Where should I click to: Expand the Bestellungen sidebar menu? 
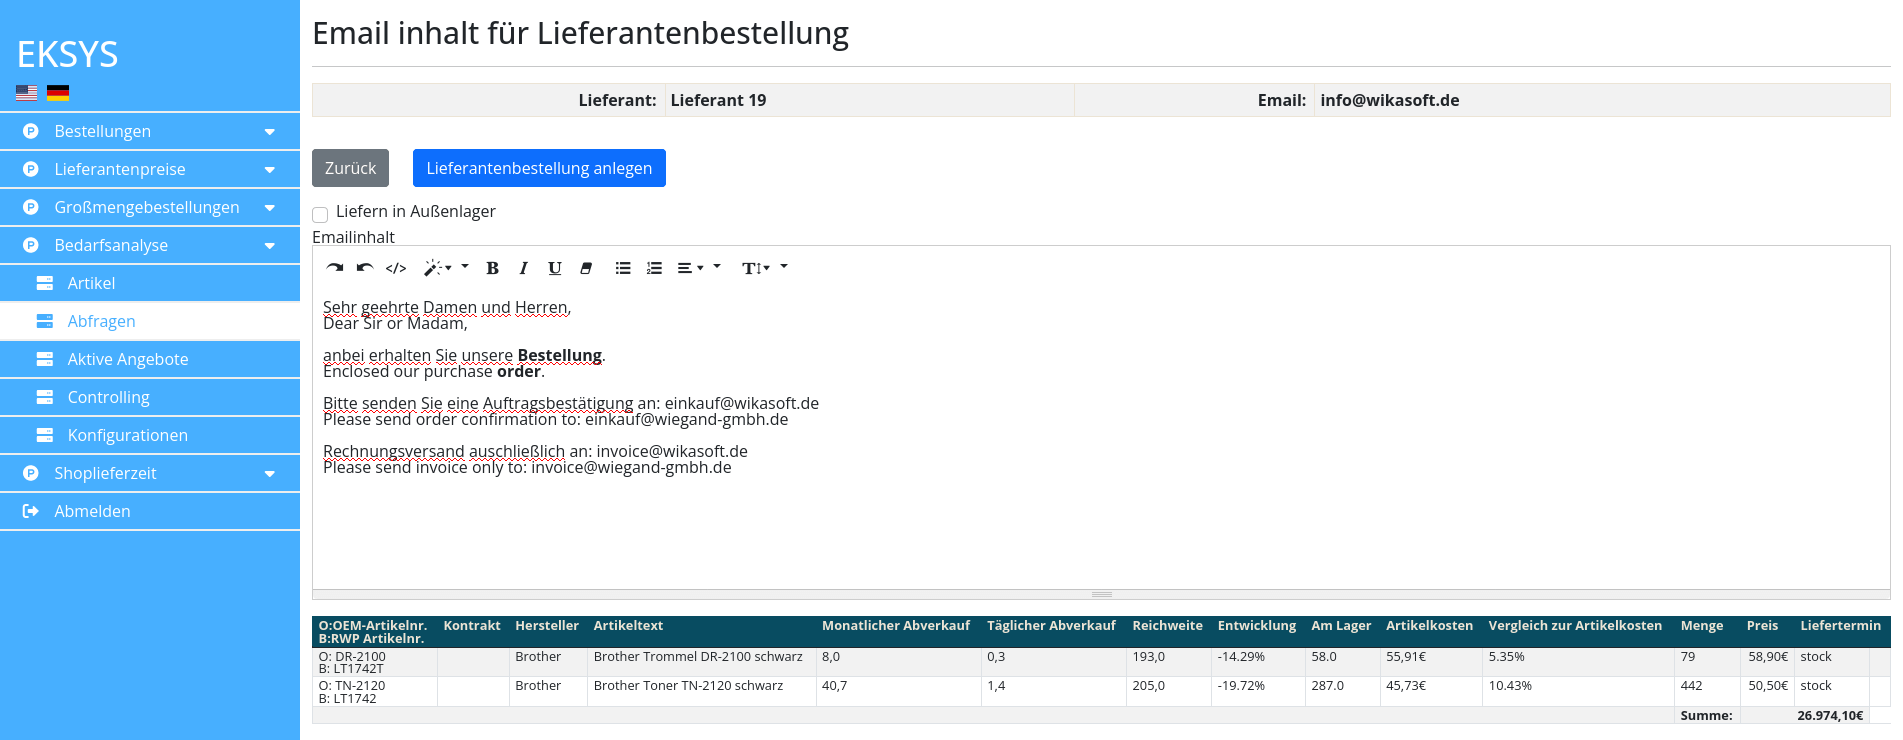(x=150, y=131)
